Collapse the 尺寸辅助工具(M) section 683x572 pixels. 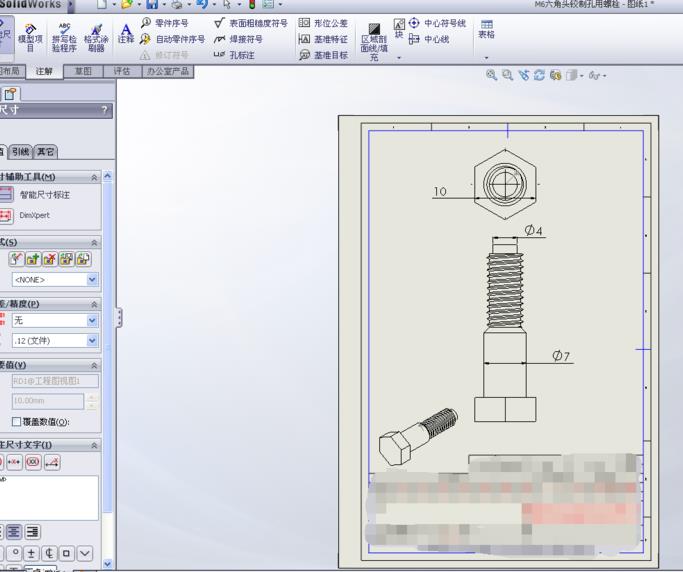tap(94, 177)
